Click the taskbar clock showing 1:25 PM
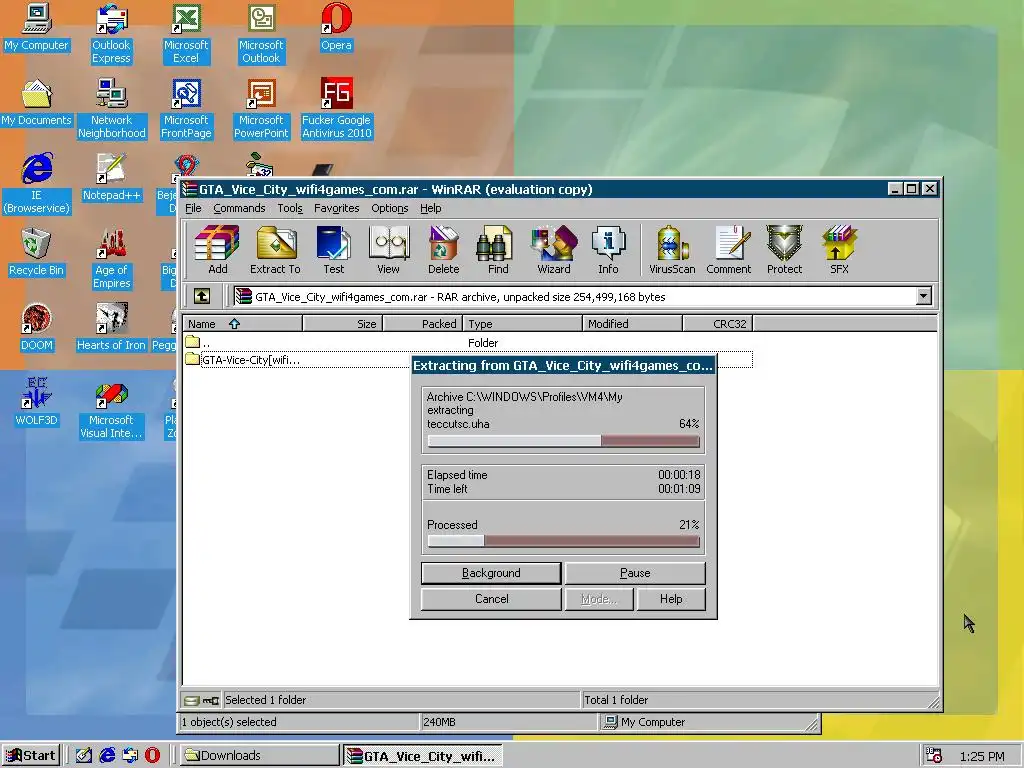Image resolution: width=1024 pixels, height=768 pixels. pos(982,757)
